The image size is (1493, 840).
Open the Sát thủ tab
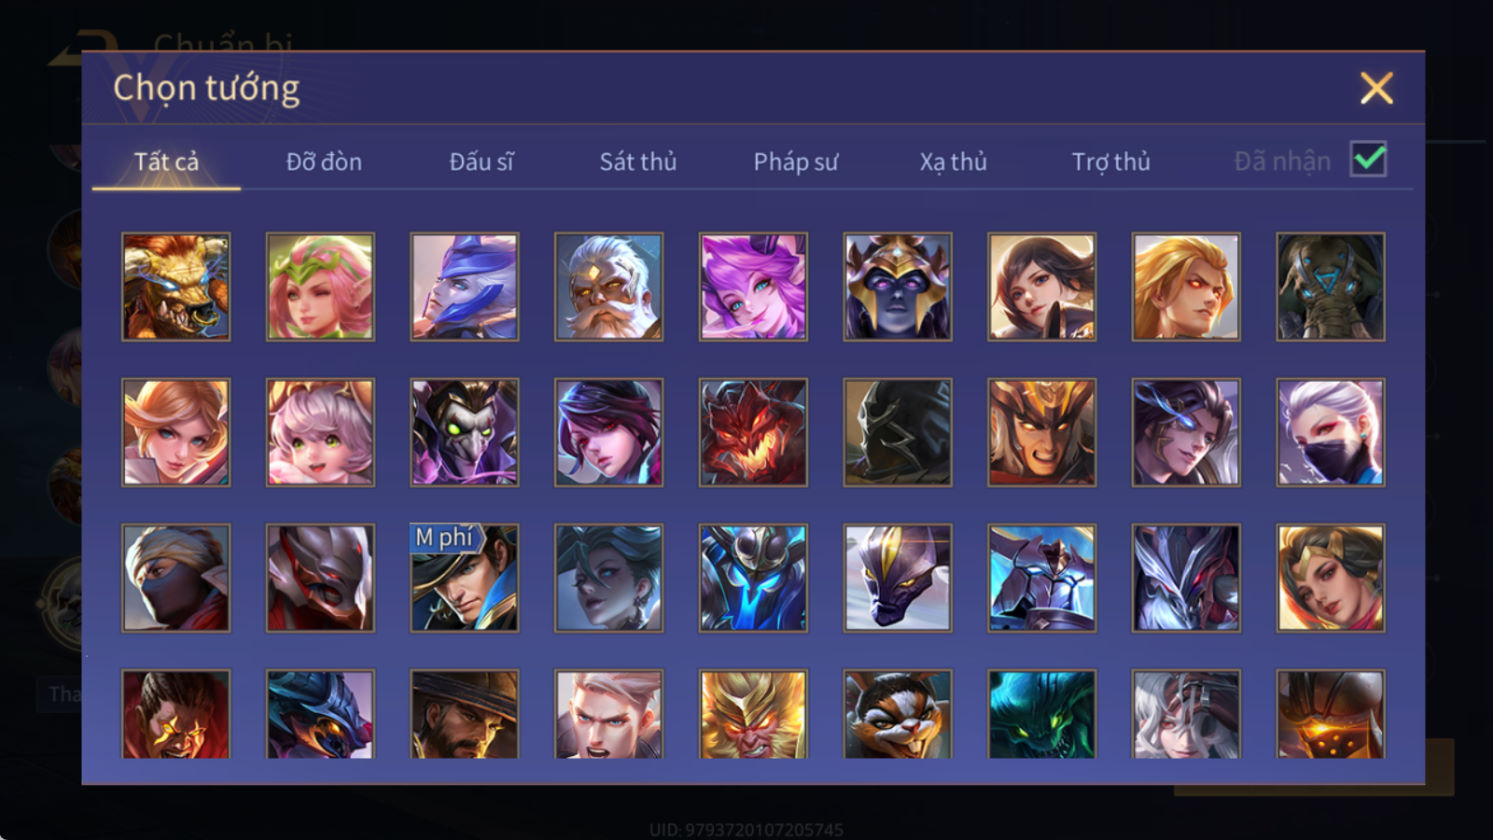[x=638, y=161]
